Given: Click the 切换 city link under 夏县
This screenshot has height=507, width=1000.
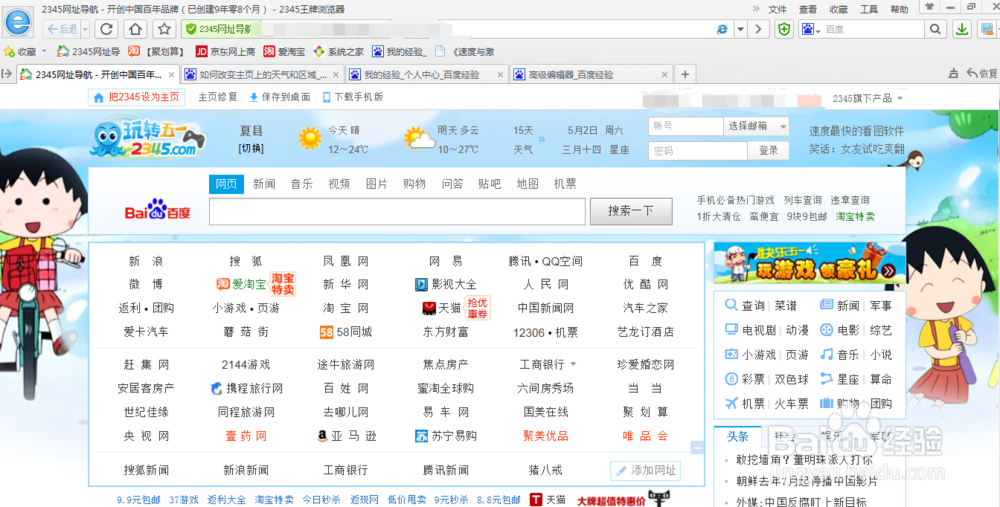Looking at the screenshot, I should [251, 149].
